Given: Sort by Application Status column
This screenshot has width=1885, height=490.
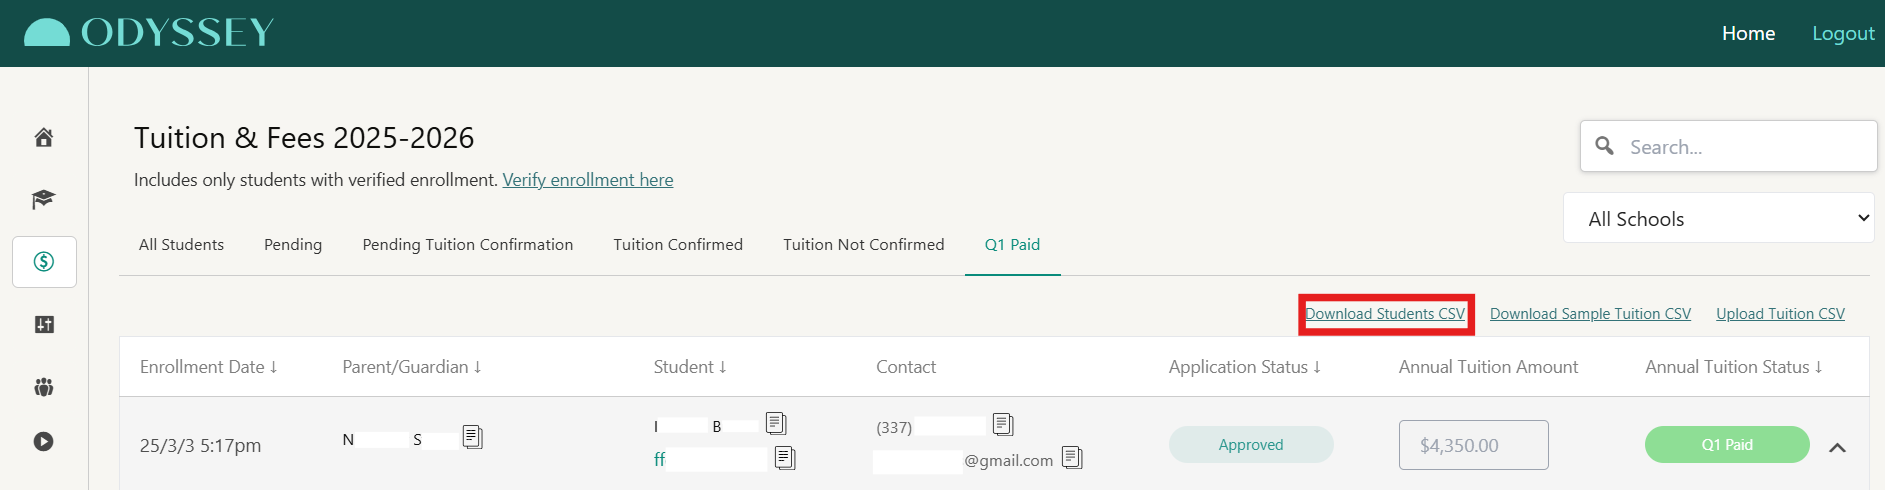Looking at the screenshot, I should coord(1244,367).
